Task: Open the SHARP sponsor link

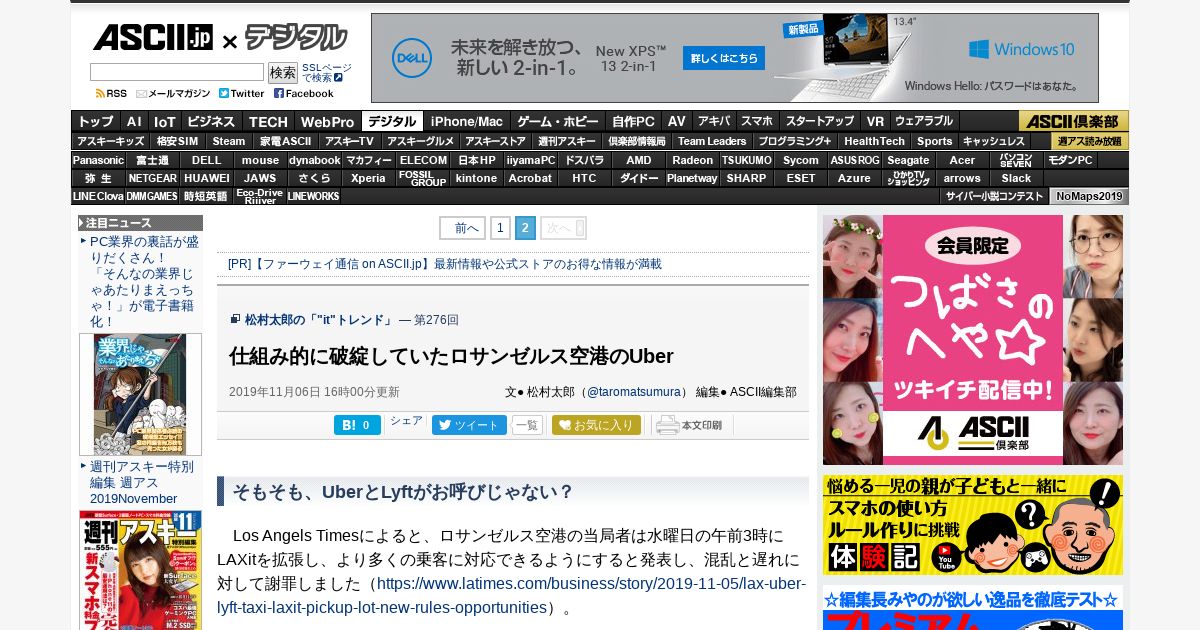Action: 746,178
